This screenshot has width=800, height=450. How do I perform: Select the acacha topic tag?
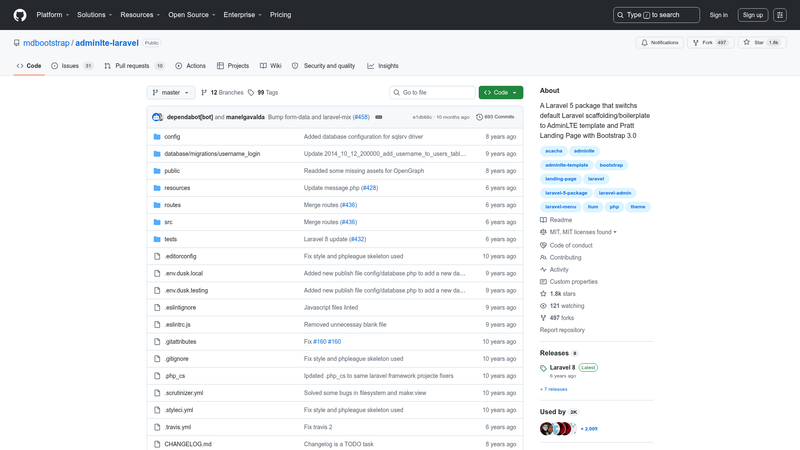[x=554, y=151]
